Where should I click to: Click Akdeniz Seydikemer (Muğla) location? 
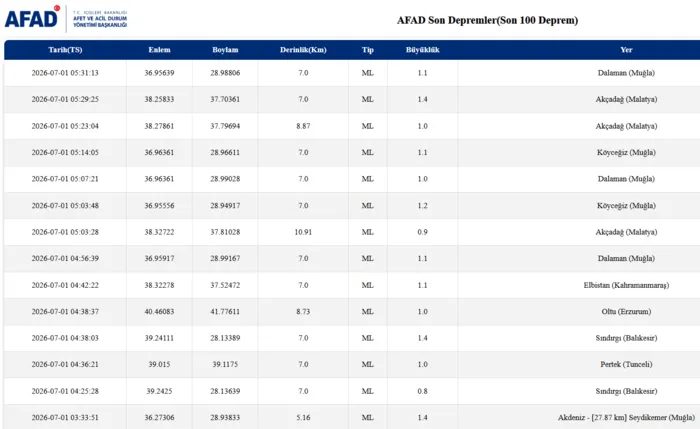tap(626, 417)
